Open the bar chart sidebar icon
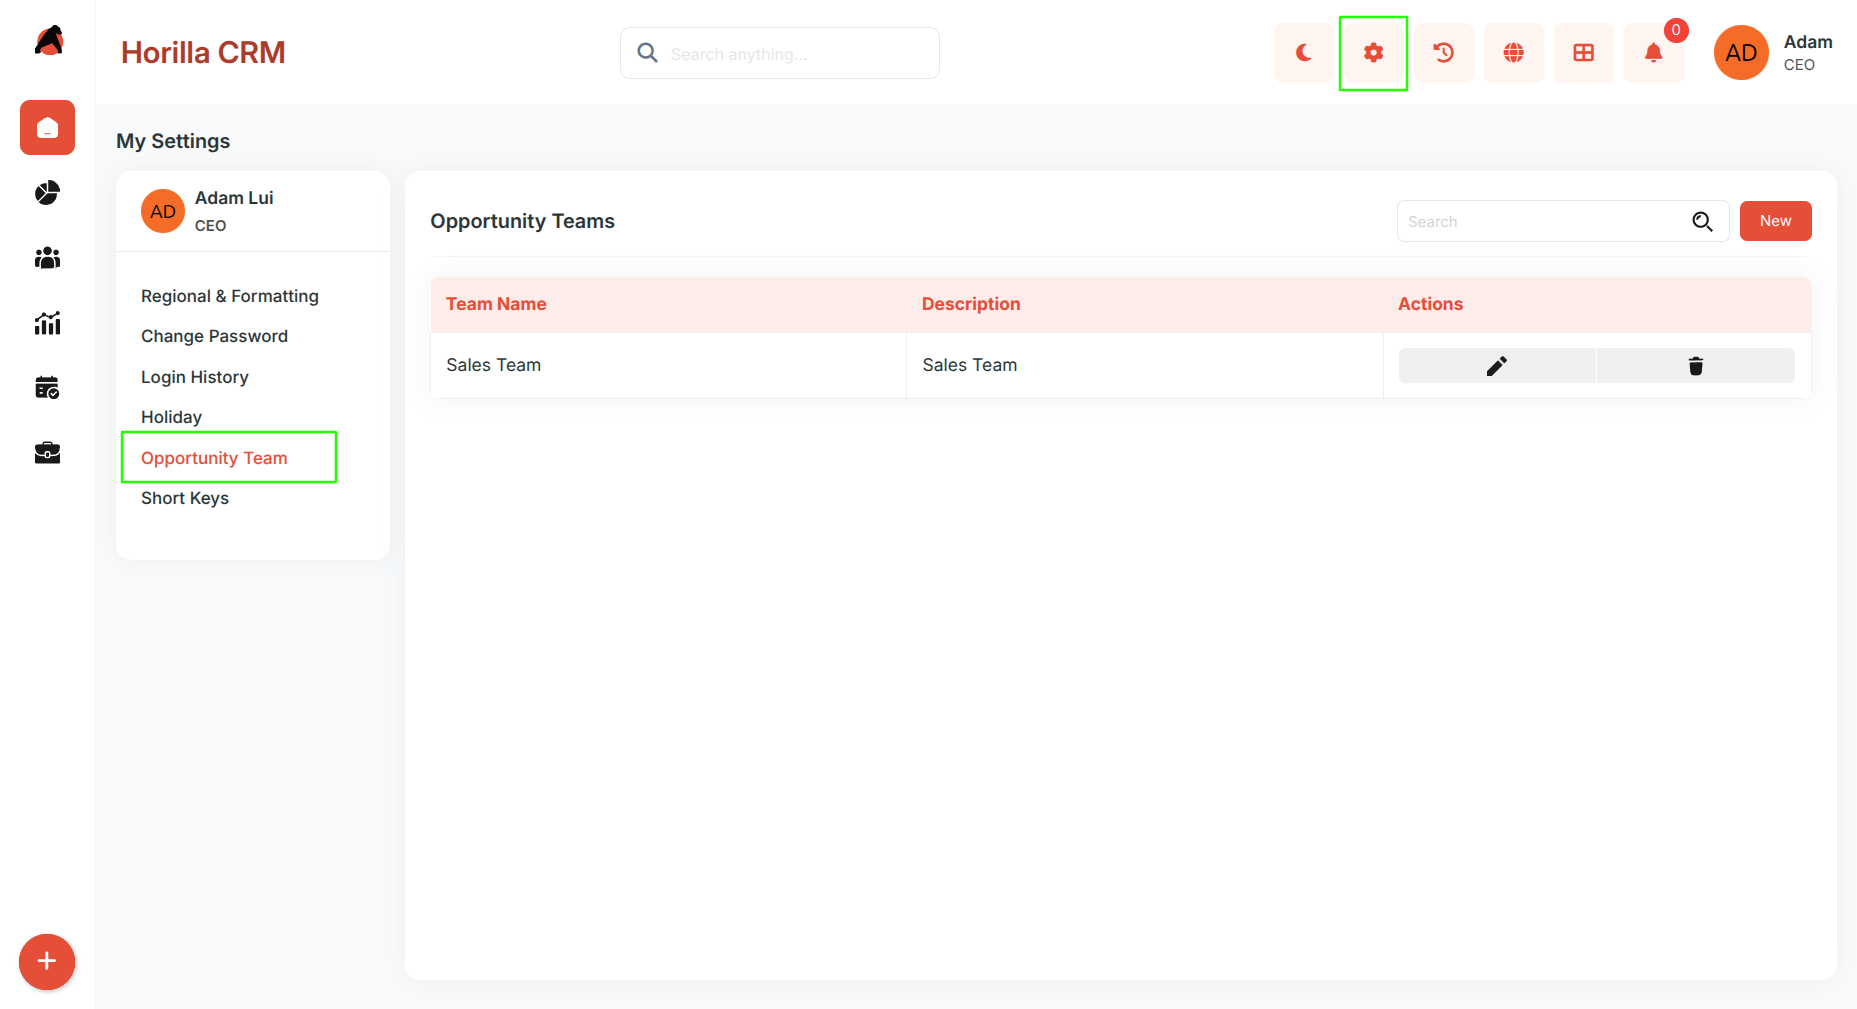Viewport: 1857px width, 1009px height. (47, 323)
